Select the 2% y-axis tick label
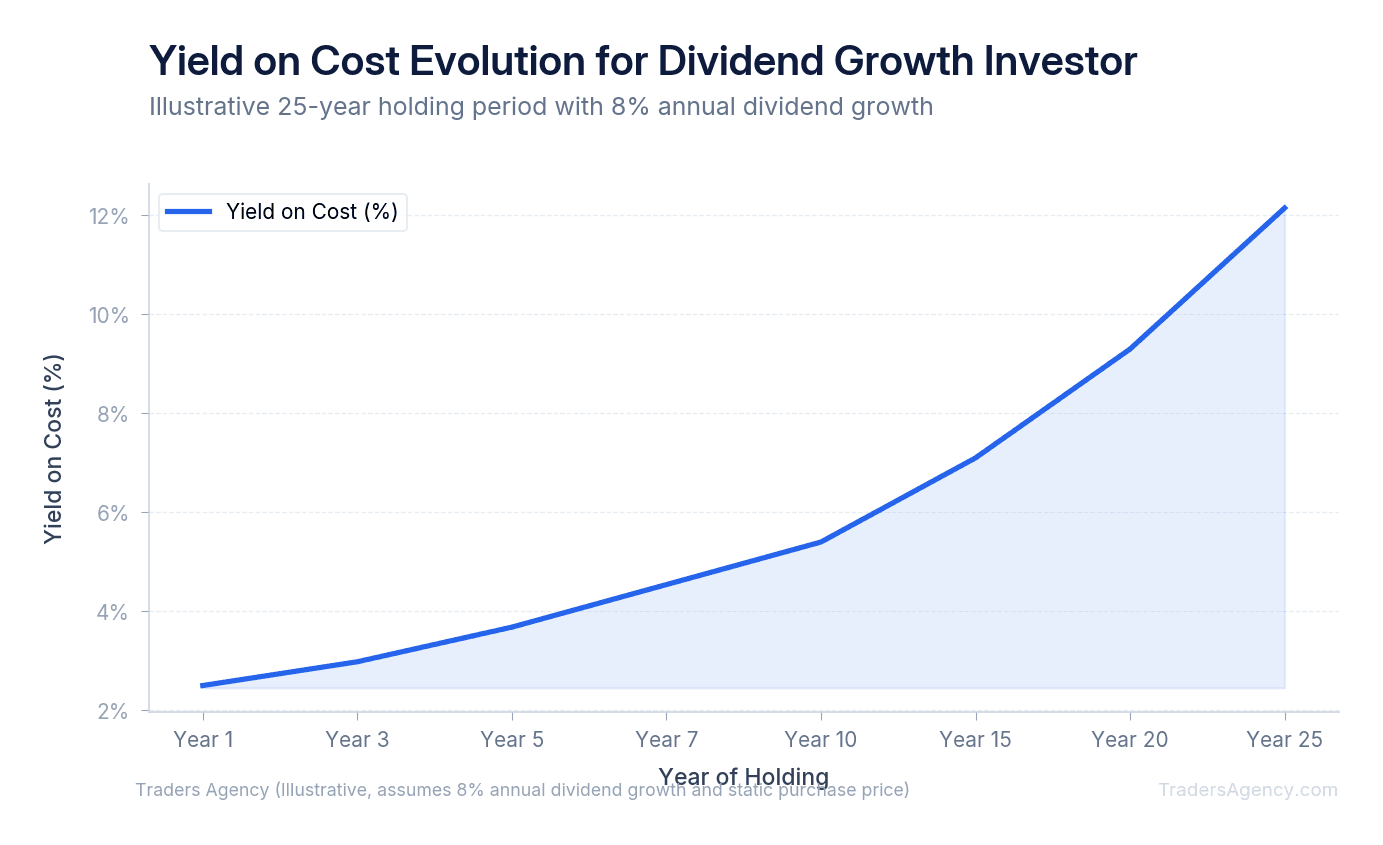1383x845 pixels. (x=113, y=711)
